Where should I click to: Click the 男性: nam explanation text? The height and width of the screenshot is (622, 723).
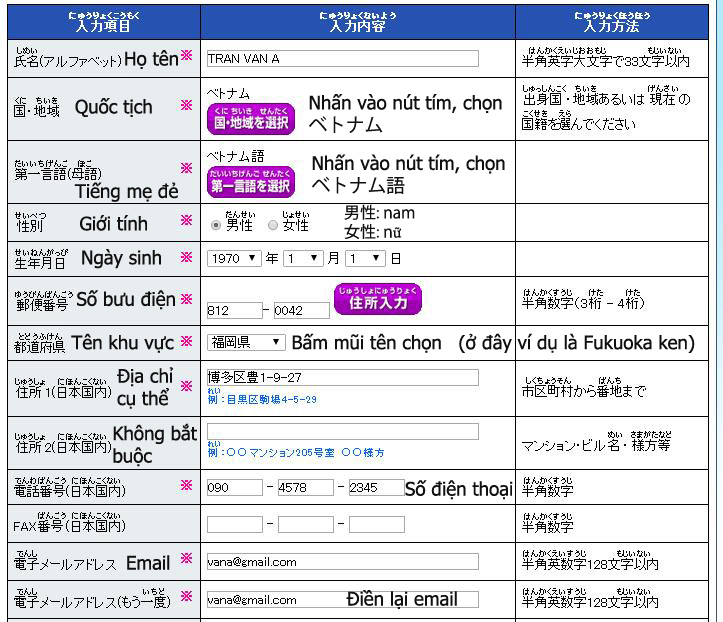pyautogui.click(x=379, y=213)
